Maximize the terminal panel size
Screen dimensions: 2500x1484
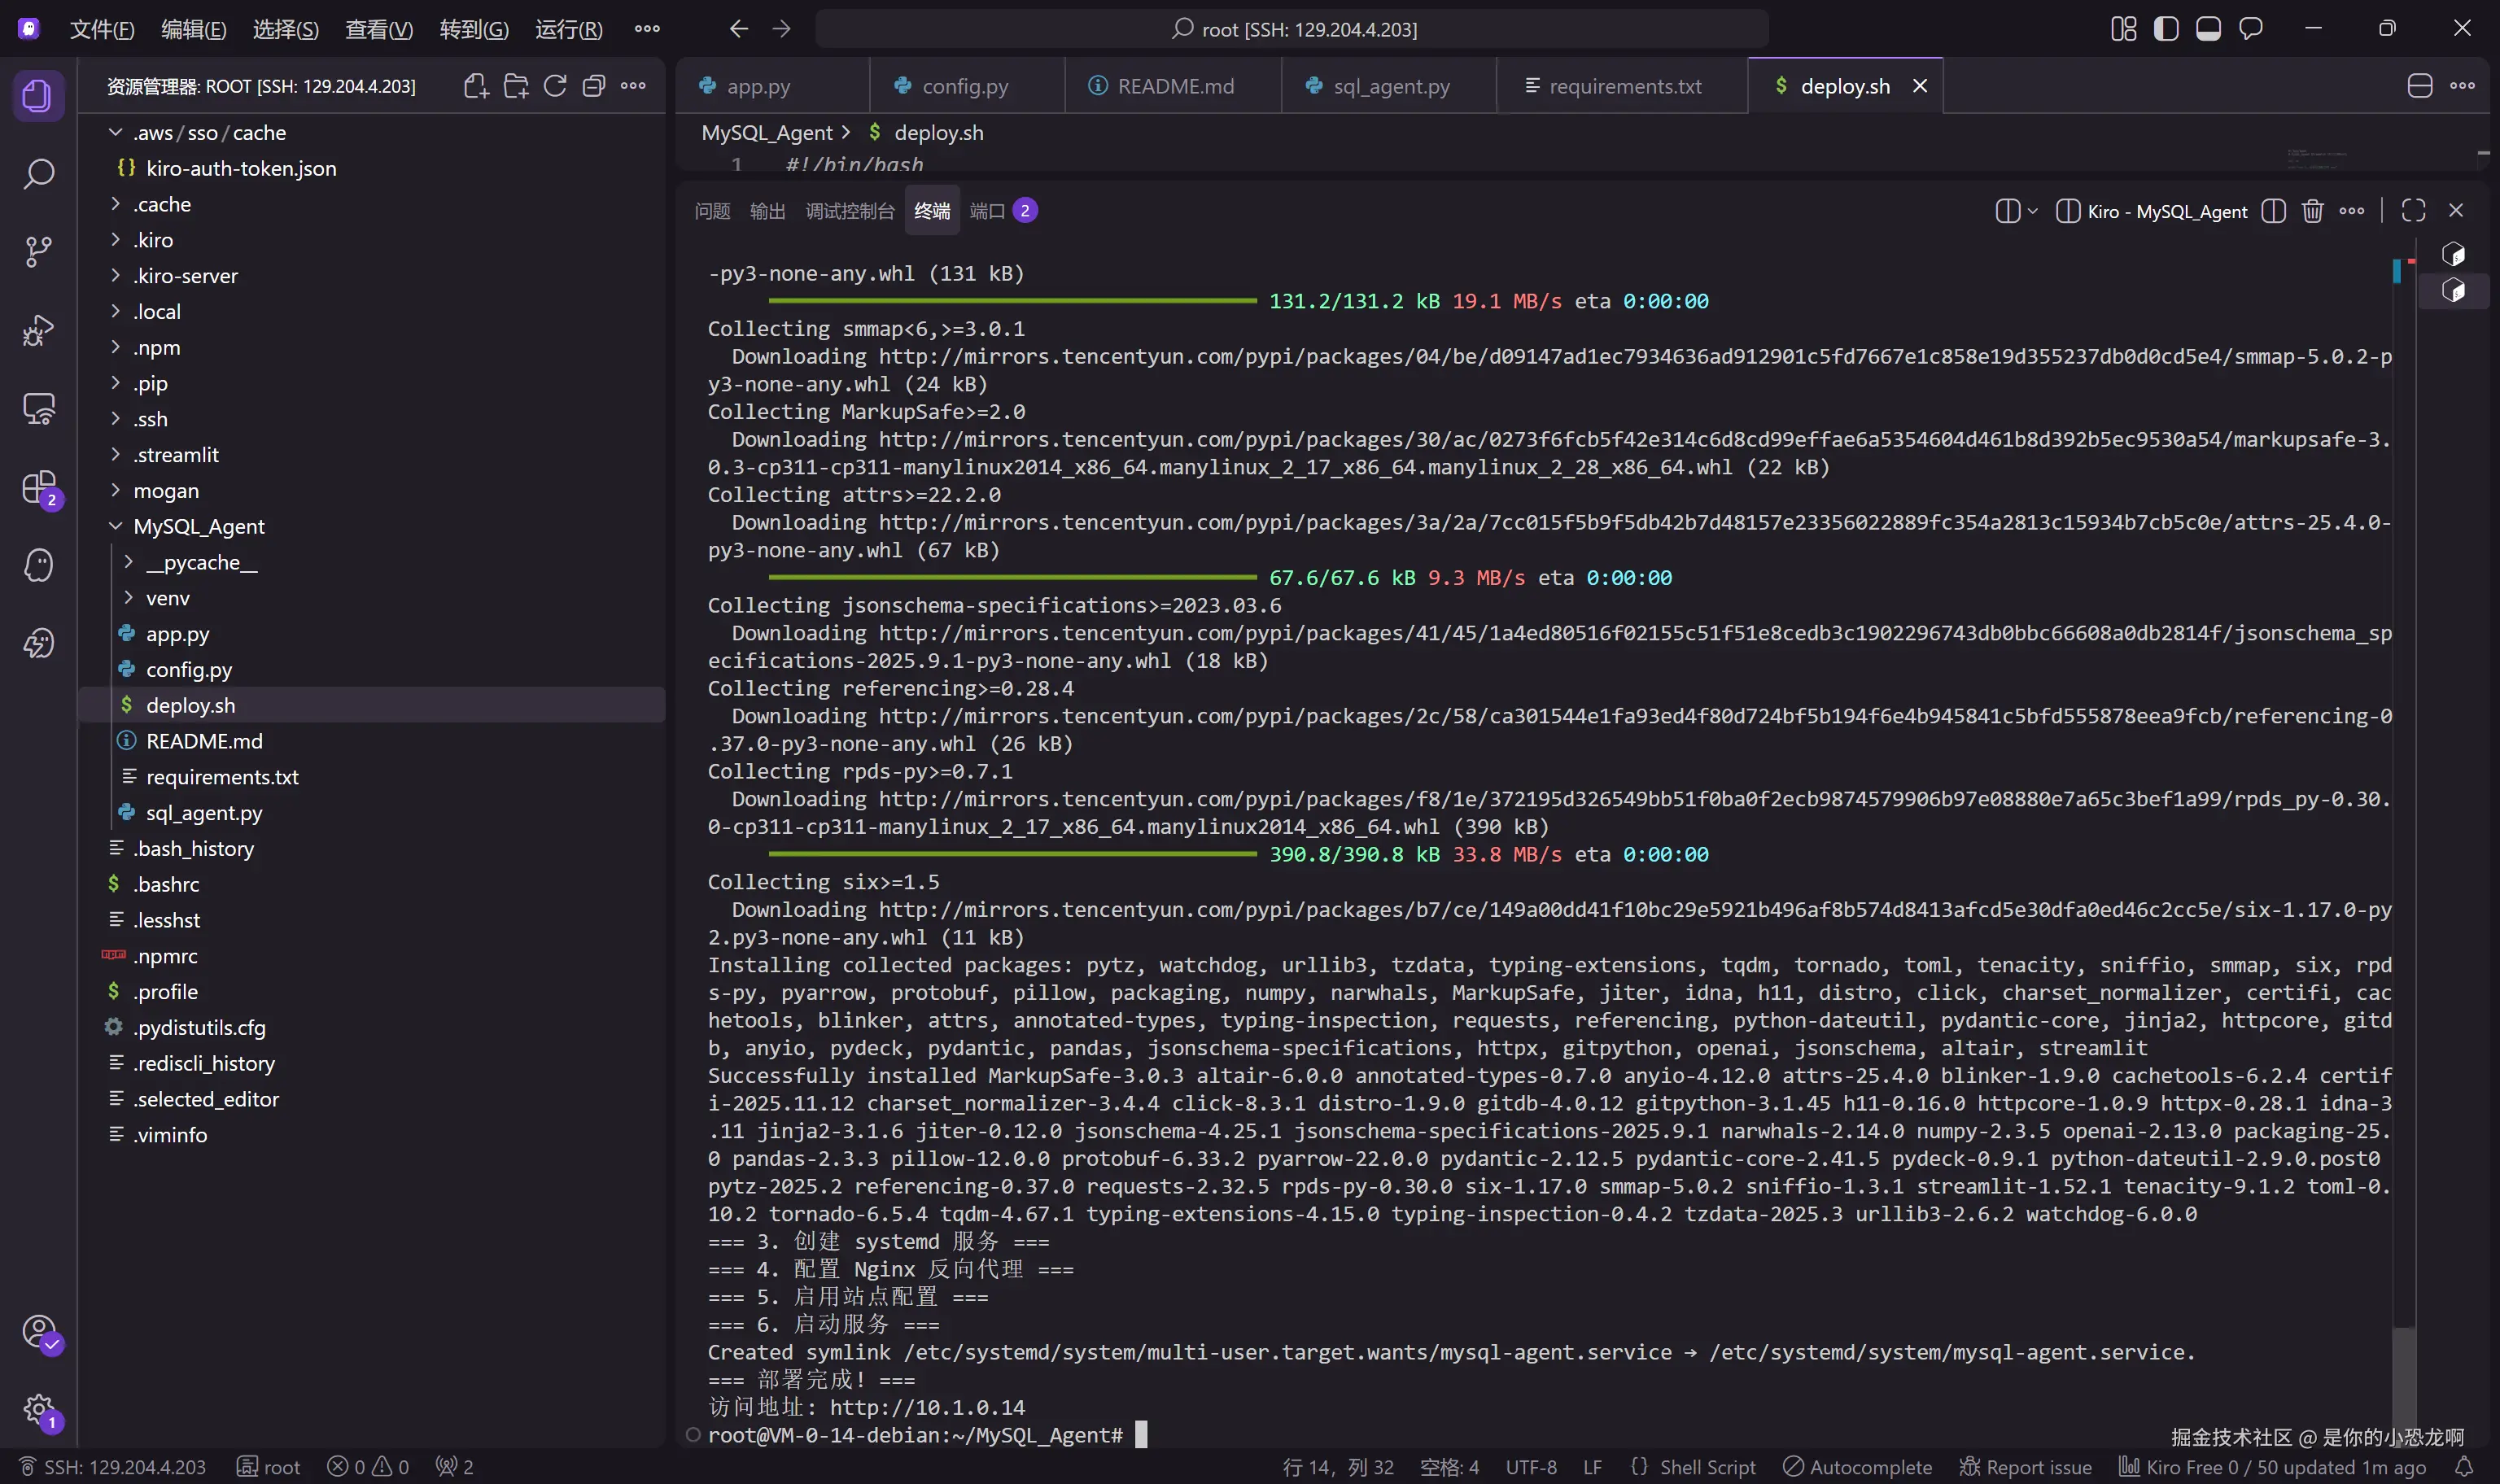[2413, 211]
